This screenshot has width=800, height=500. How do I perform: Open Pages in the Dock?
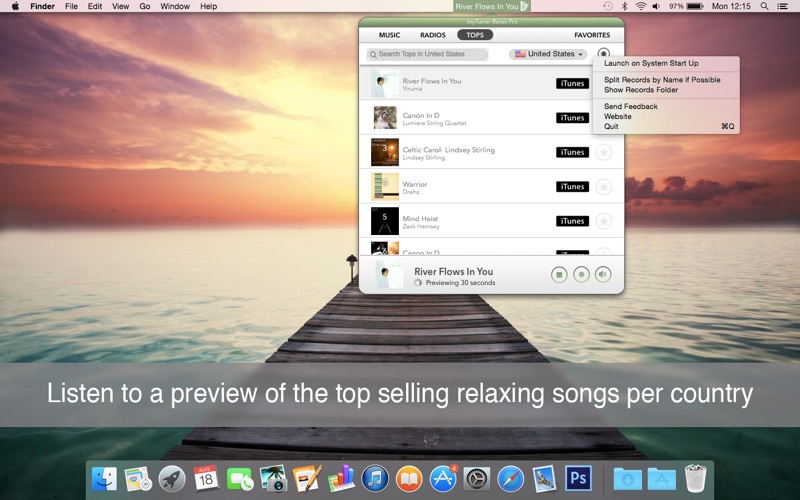click(307, 479)
